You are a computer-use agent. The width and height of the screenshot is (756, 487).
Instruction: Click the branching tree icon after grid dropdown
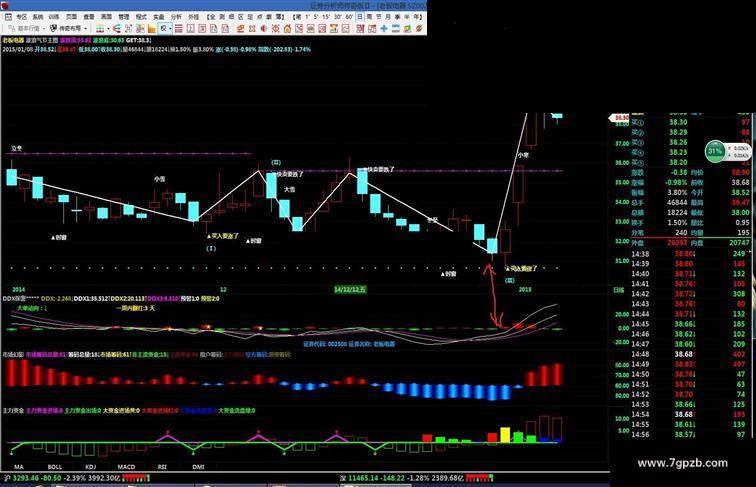tap(117, 29)
